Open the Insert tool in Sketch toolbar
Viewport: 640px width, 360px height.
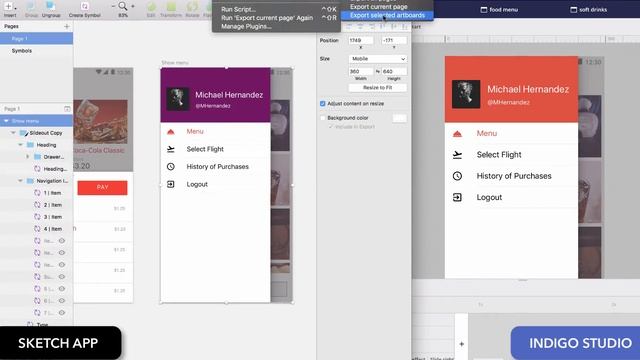coord(8,6)
